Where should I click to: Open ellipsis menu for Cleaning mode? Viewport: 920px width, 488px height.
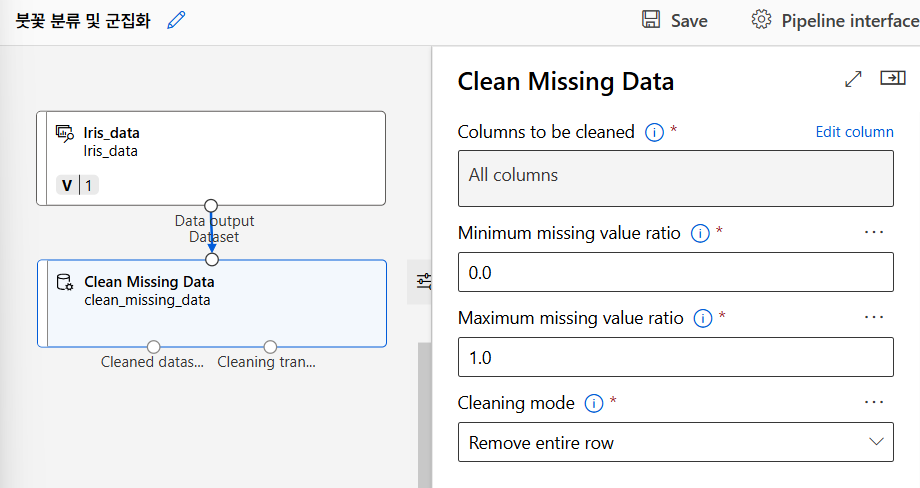[x=874, y=402]
